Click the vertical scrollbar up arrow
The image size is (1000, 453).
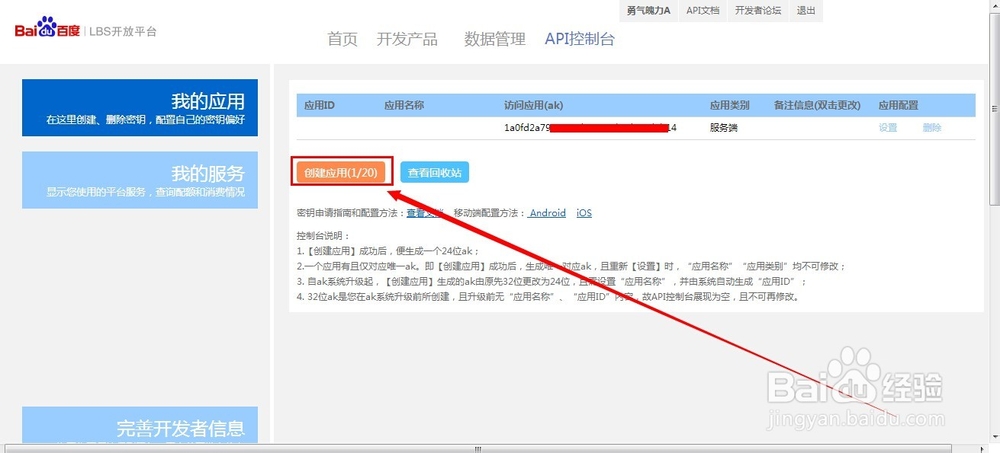[x=994, y=5]
